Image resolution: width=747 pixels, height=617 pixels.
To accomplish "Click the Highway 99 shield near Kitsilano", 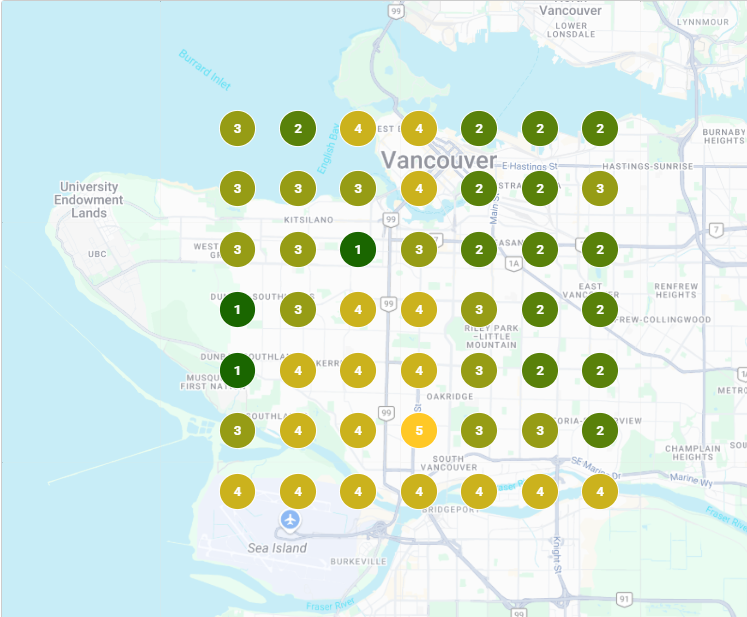I will [391, 220].
